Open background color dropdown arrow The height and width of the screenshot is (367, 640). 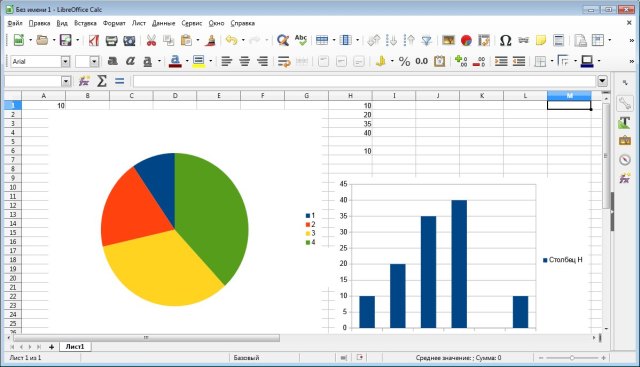click(x=211, y=62)
